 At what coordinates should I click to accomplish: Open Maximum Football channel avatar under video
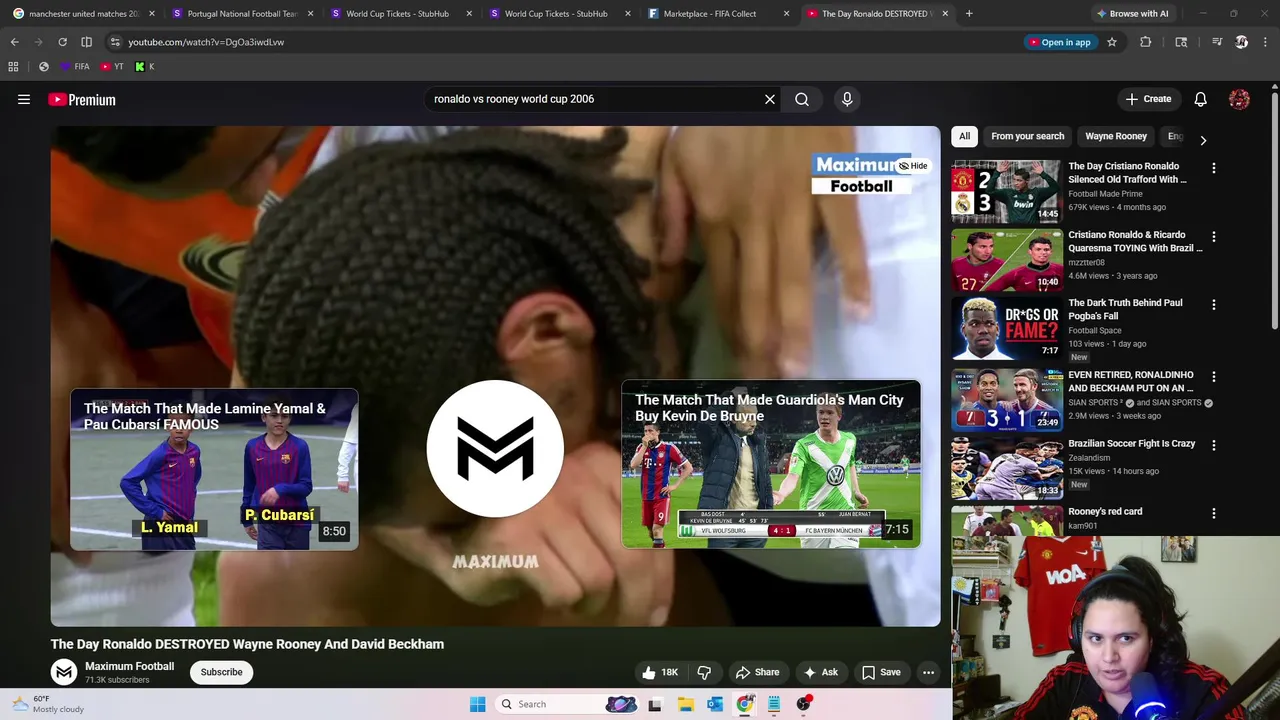(x=64, y=672)
